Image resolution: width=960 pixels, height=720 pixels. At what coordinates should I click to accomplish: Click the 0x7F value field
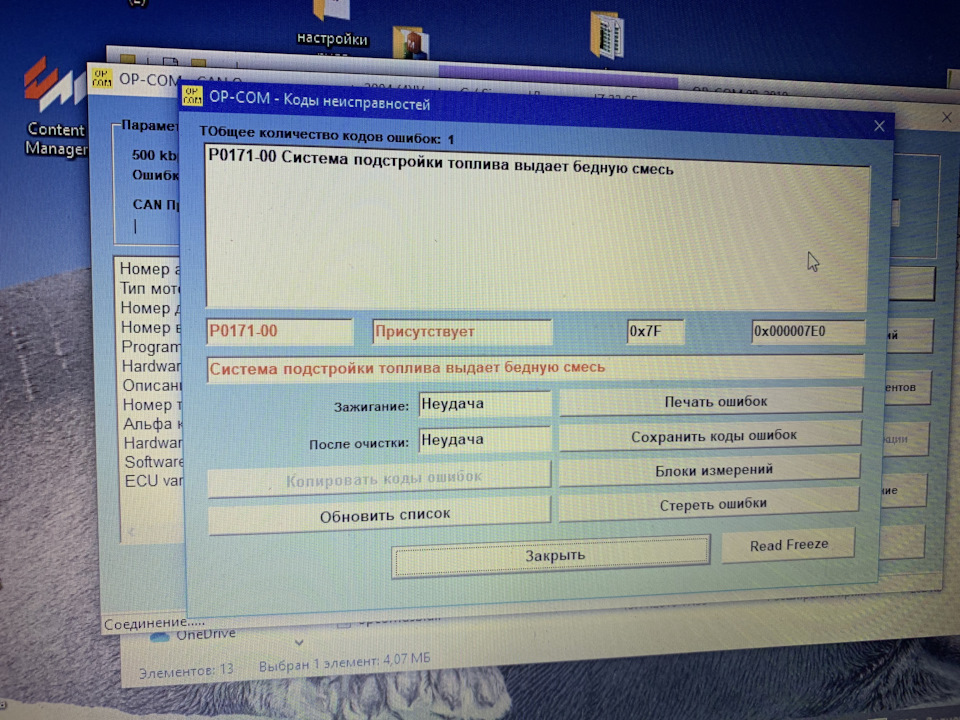[x=655, y=332]
